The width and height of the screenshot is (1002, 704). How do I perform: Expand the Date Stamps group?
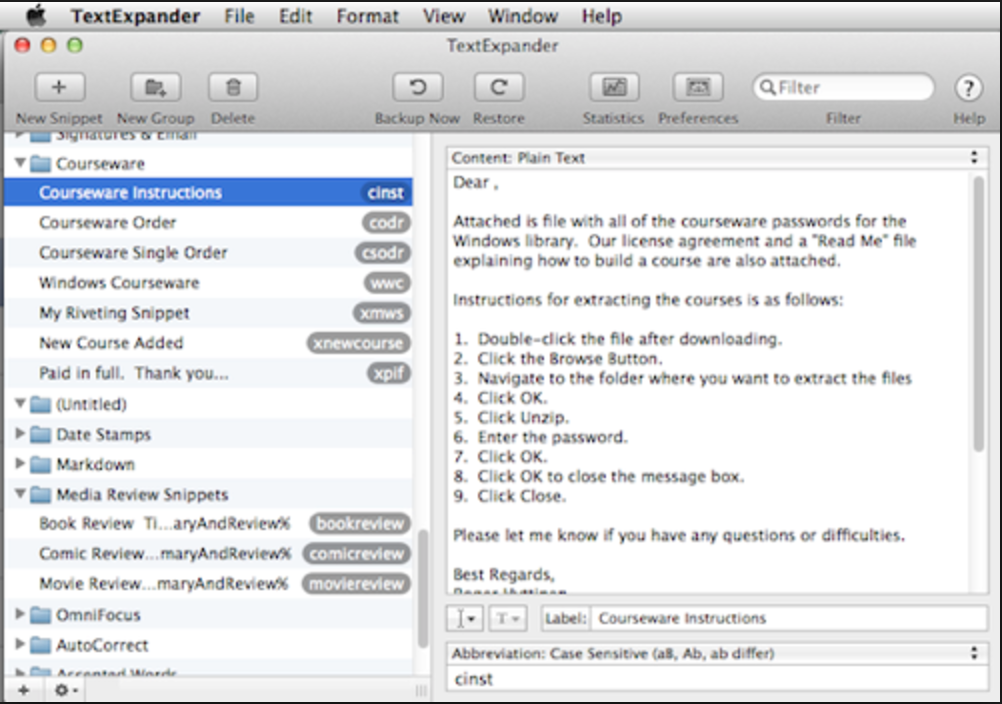(20, 434)
